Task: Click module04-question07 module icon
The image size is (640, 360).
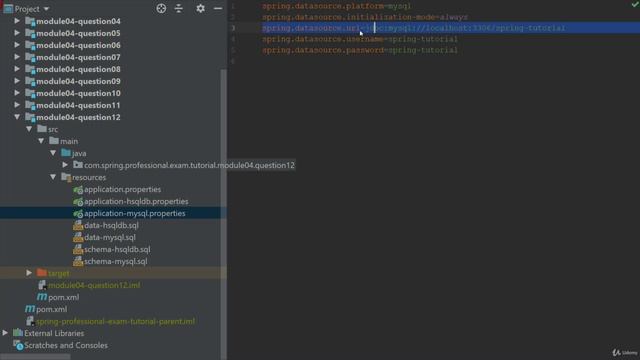Action: (30, 57)
